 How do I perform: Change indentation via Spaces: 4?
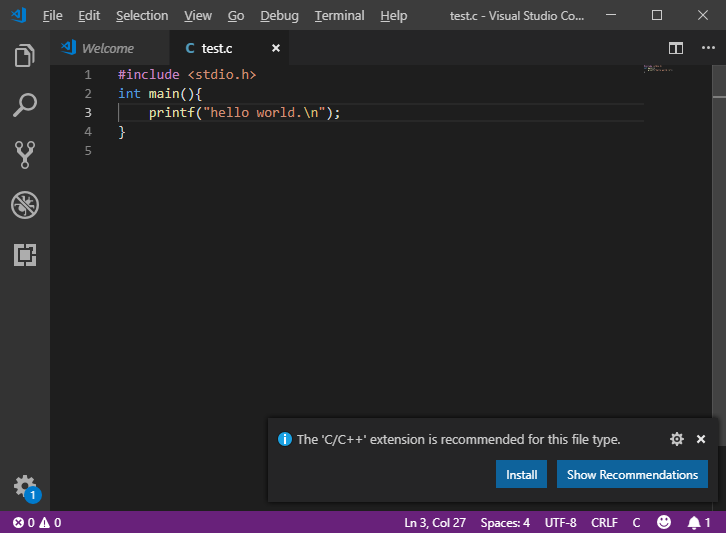tap(505, 523)
